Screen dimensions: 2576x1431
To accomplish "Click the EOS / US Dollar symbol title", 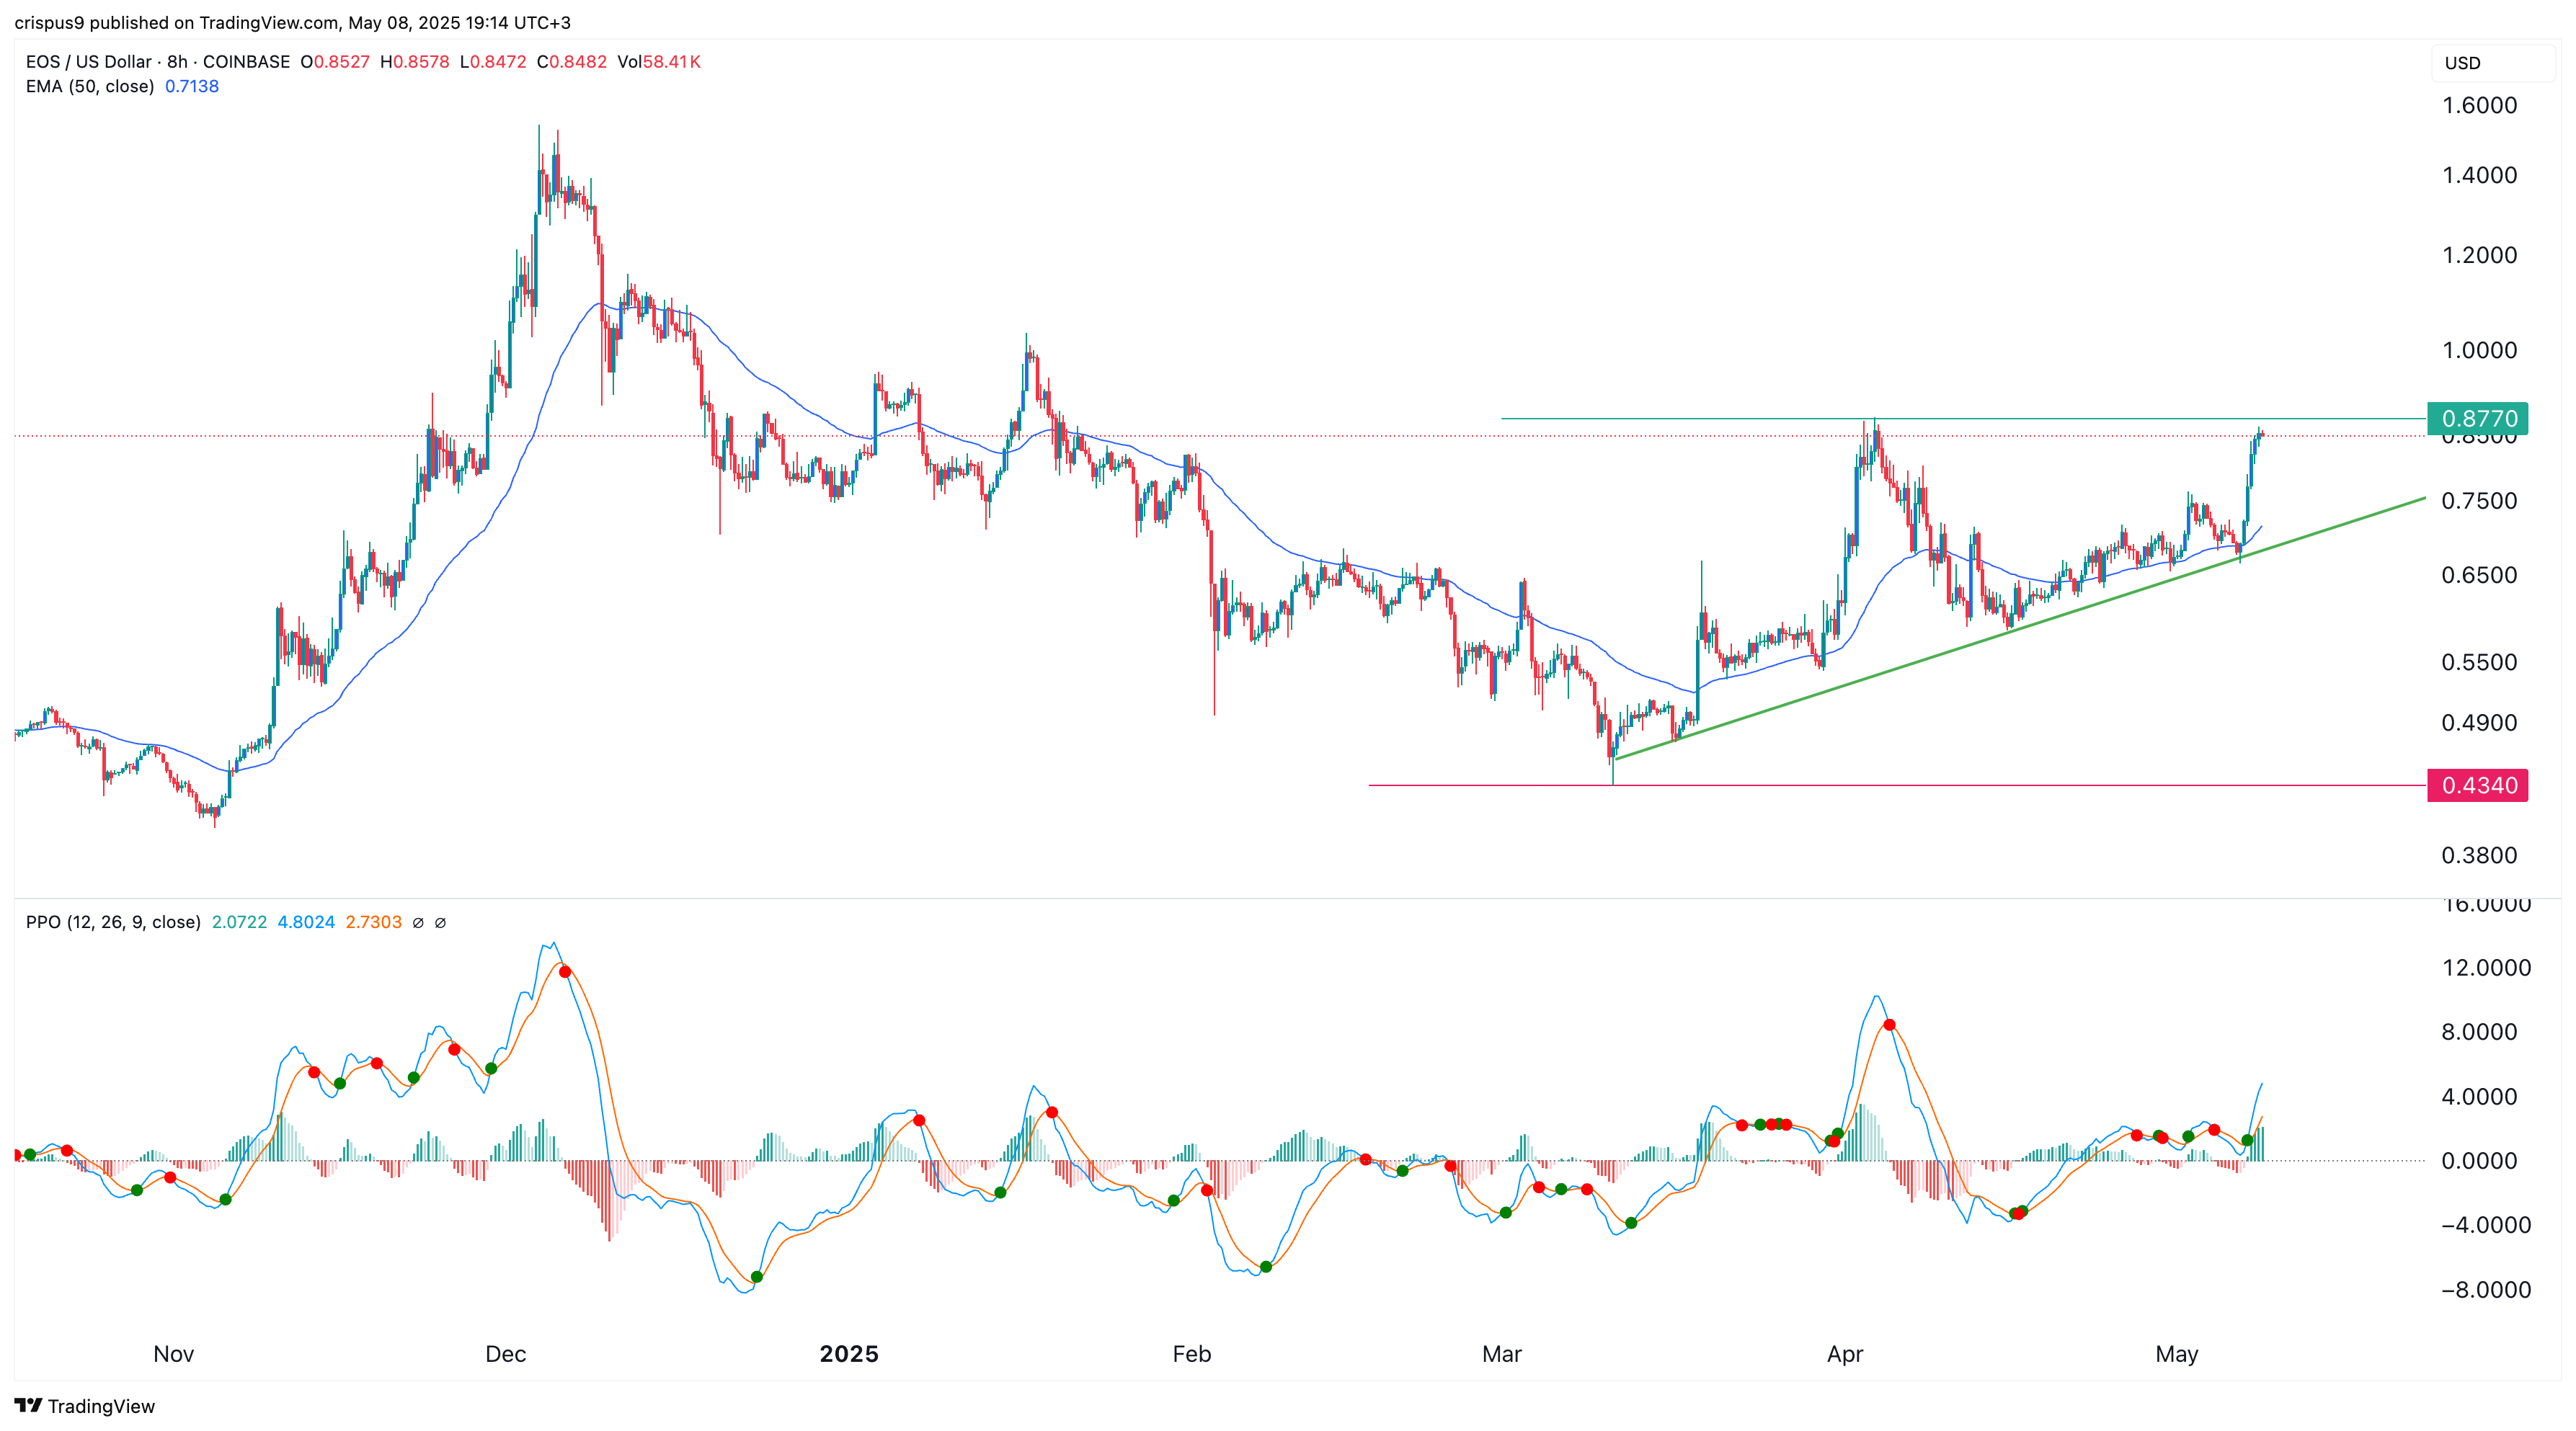I will [88, 62].
